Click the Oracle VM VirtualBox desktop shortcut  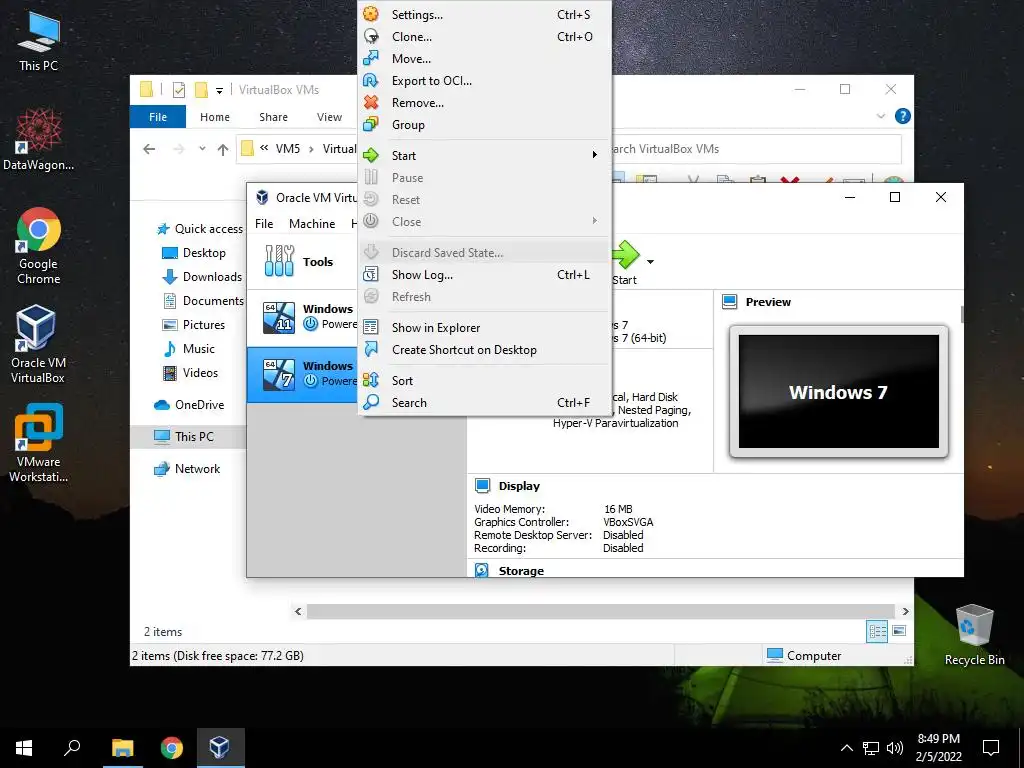tap(37, 344)
